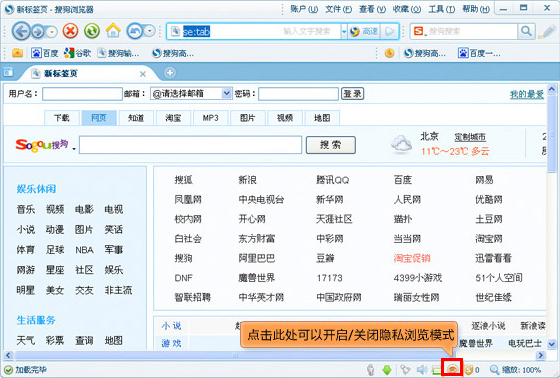Click the vertical scrollbar down arrow
This screenshot has width=560, height=378.
click(552, 344)
